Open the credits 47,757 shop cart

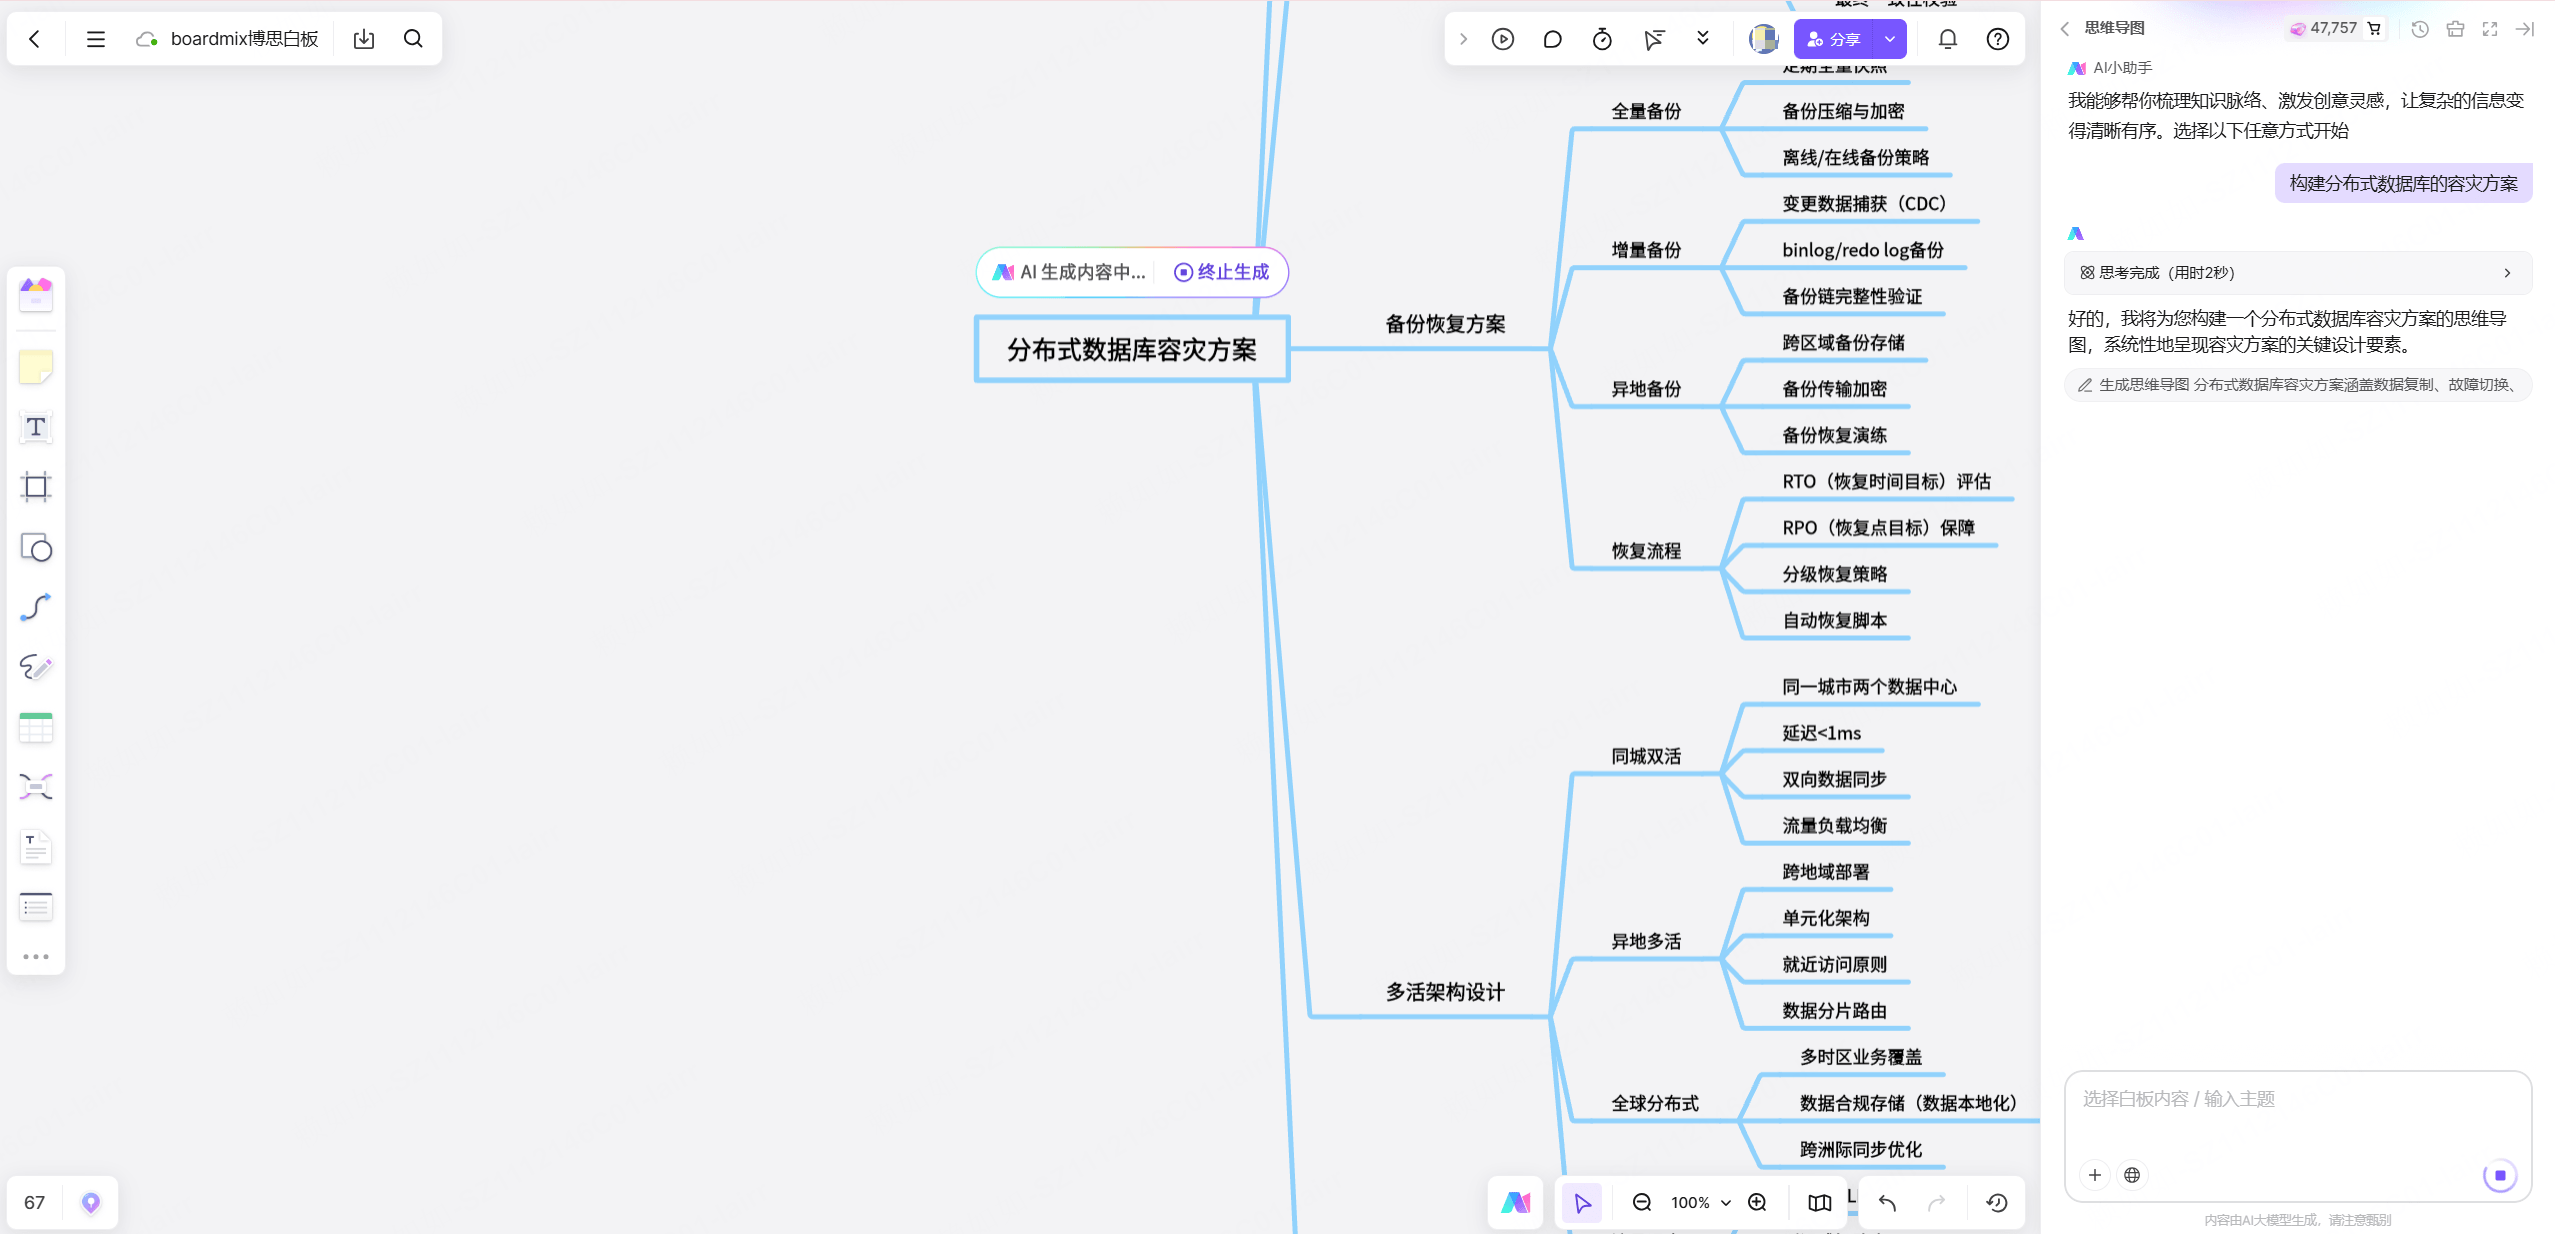pos(2374,28)
